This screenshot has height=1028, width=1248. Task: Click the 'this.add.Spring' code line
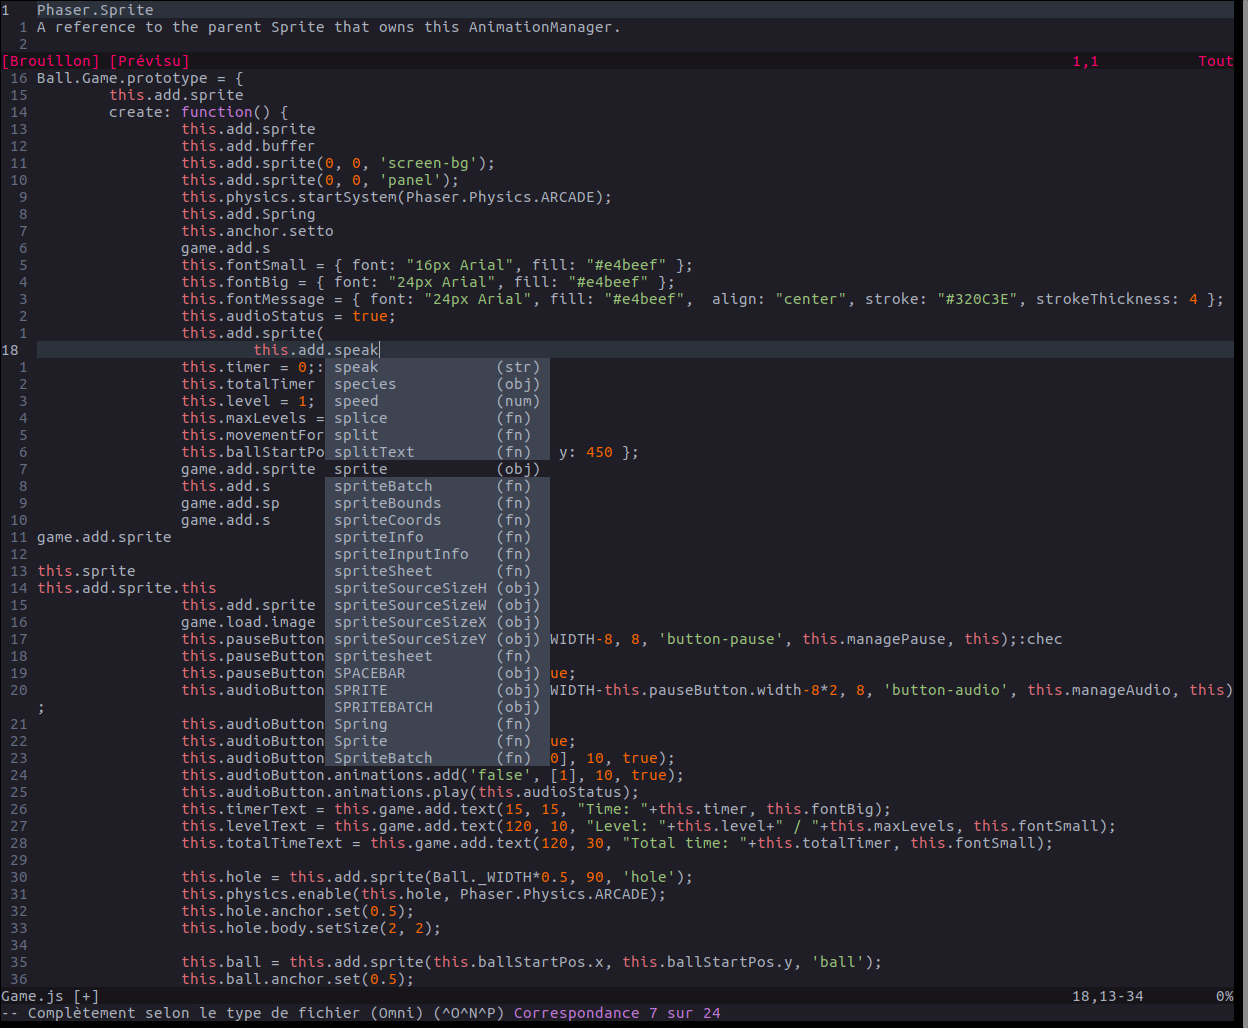[x=248, y=214]
